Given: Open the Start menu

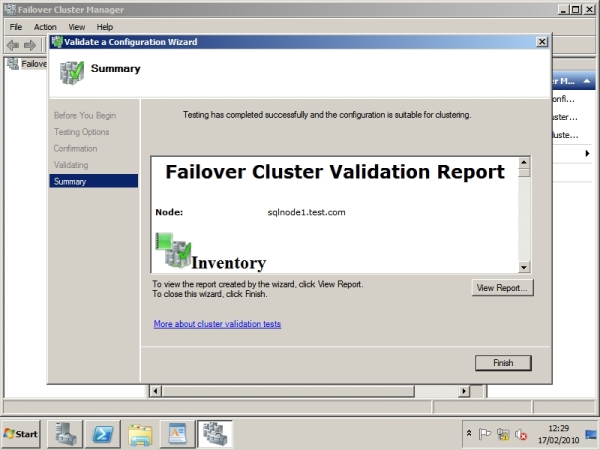Looking at the screenshot, I should click(x=21, y=434).
